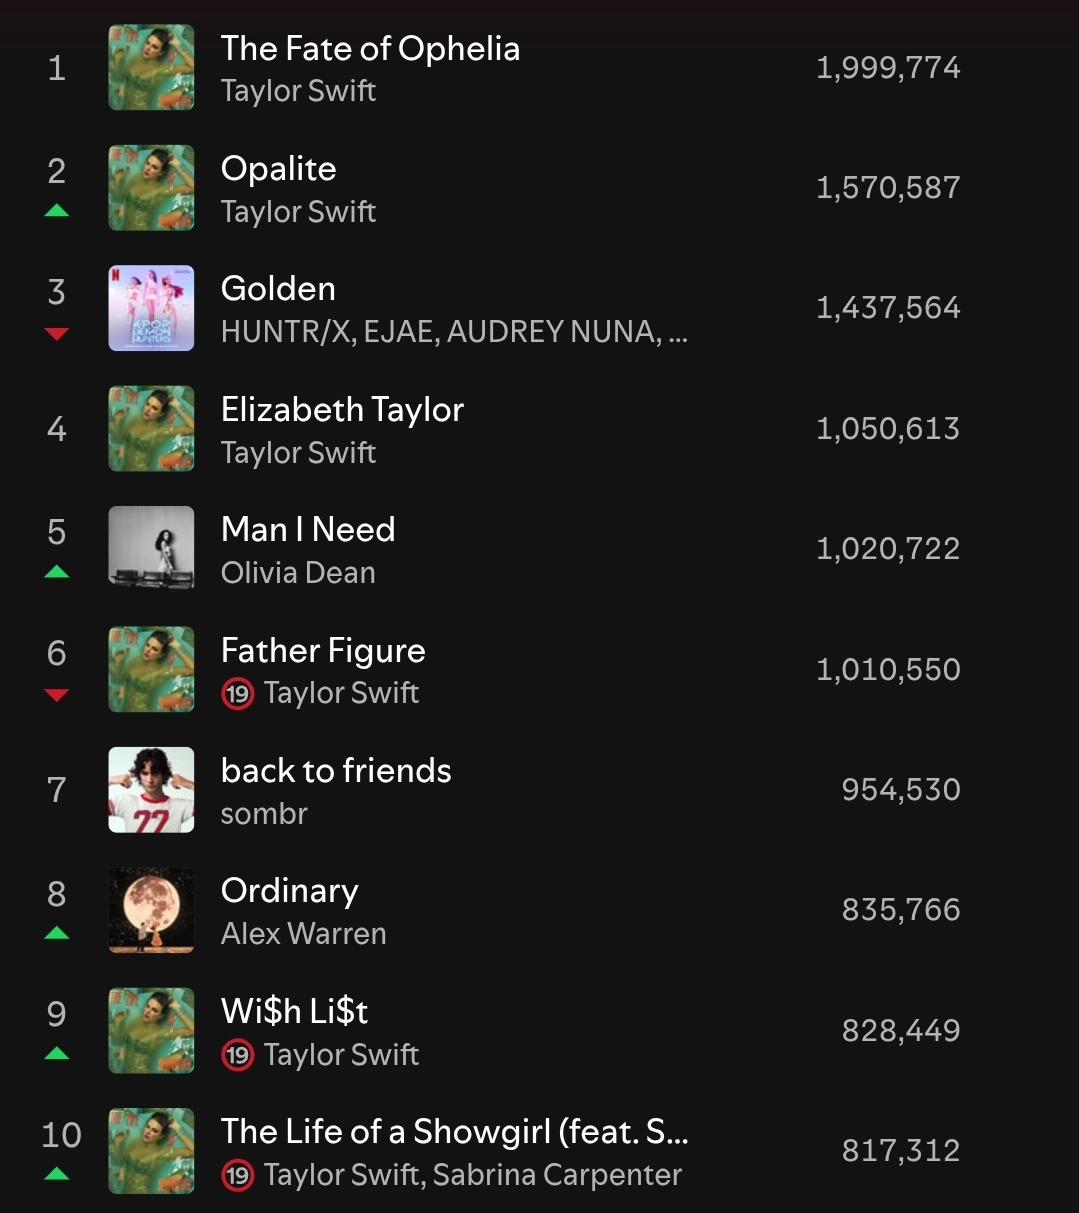The width and height of the screenshot is (1079, 1213).
Task: Click the green up arrow under rank 5
Action: (57, 571)
